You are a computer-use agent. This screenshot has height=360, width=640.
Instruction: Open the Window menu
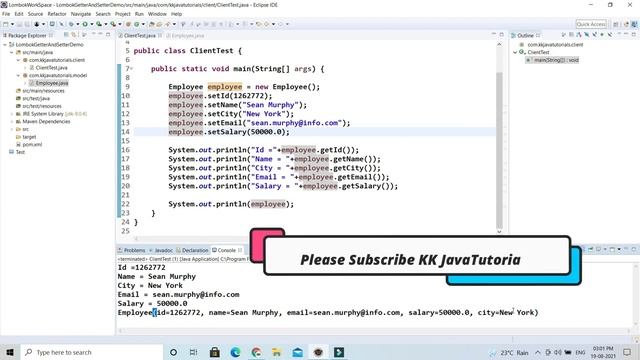click(157, 14)
